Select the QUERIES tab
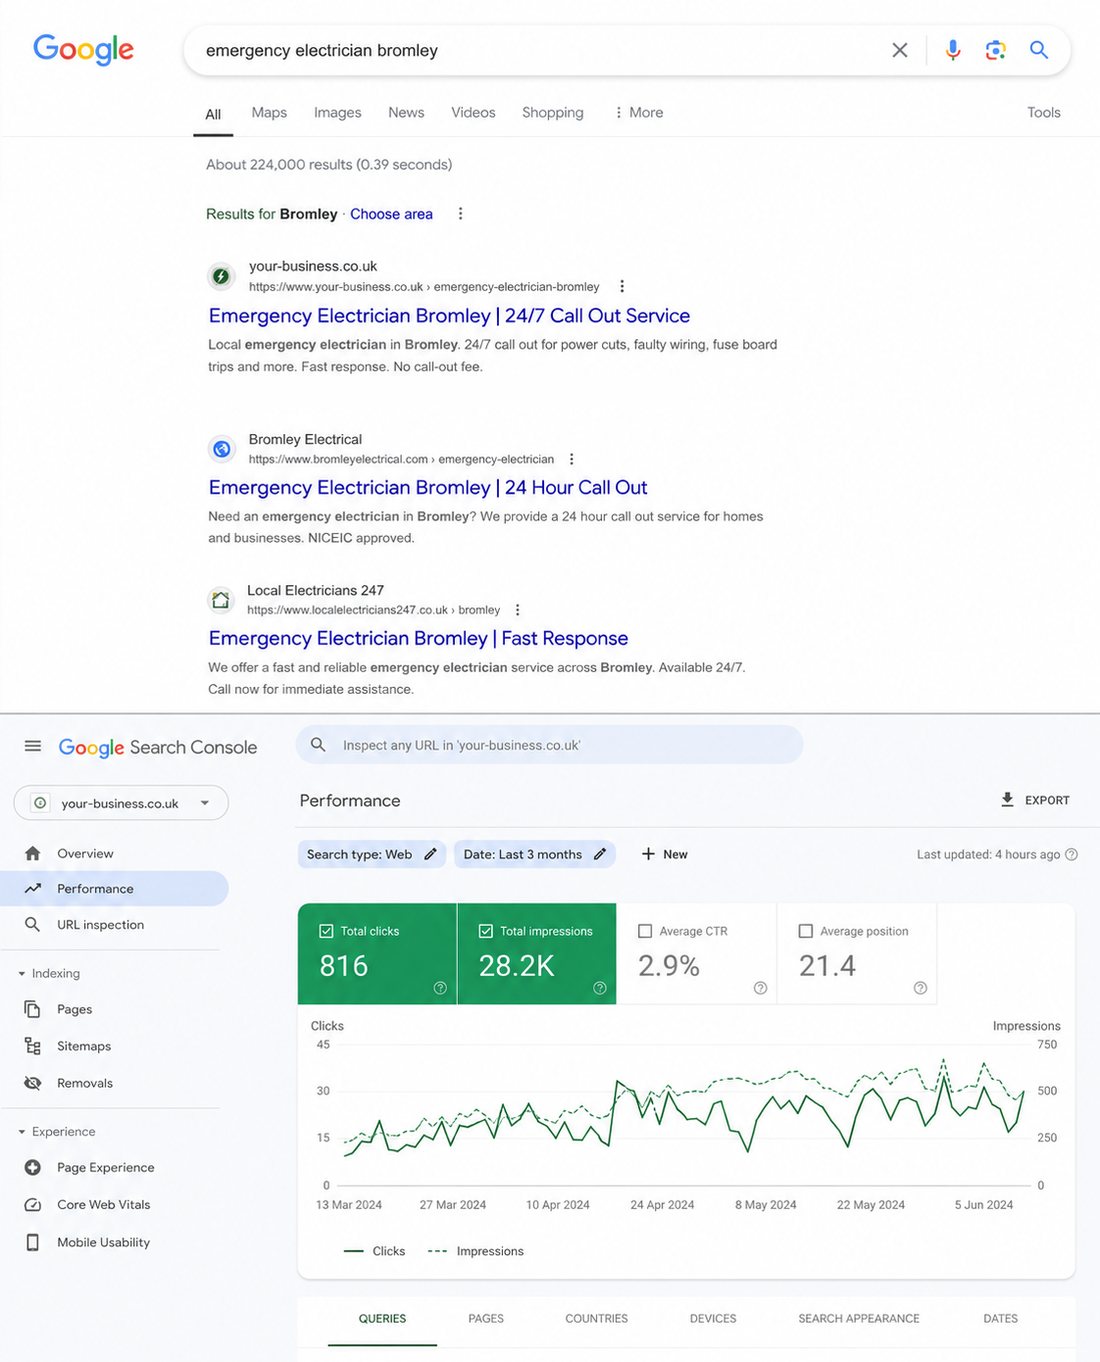This screenshot has height=1362, width=1100. [x=382, y=1318]
